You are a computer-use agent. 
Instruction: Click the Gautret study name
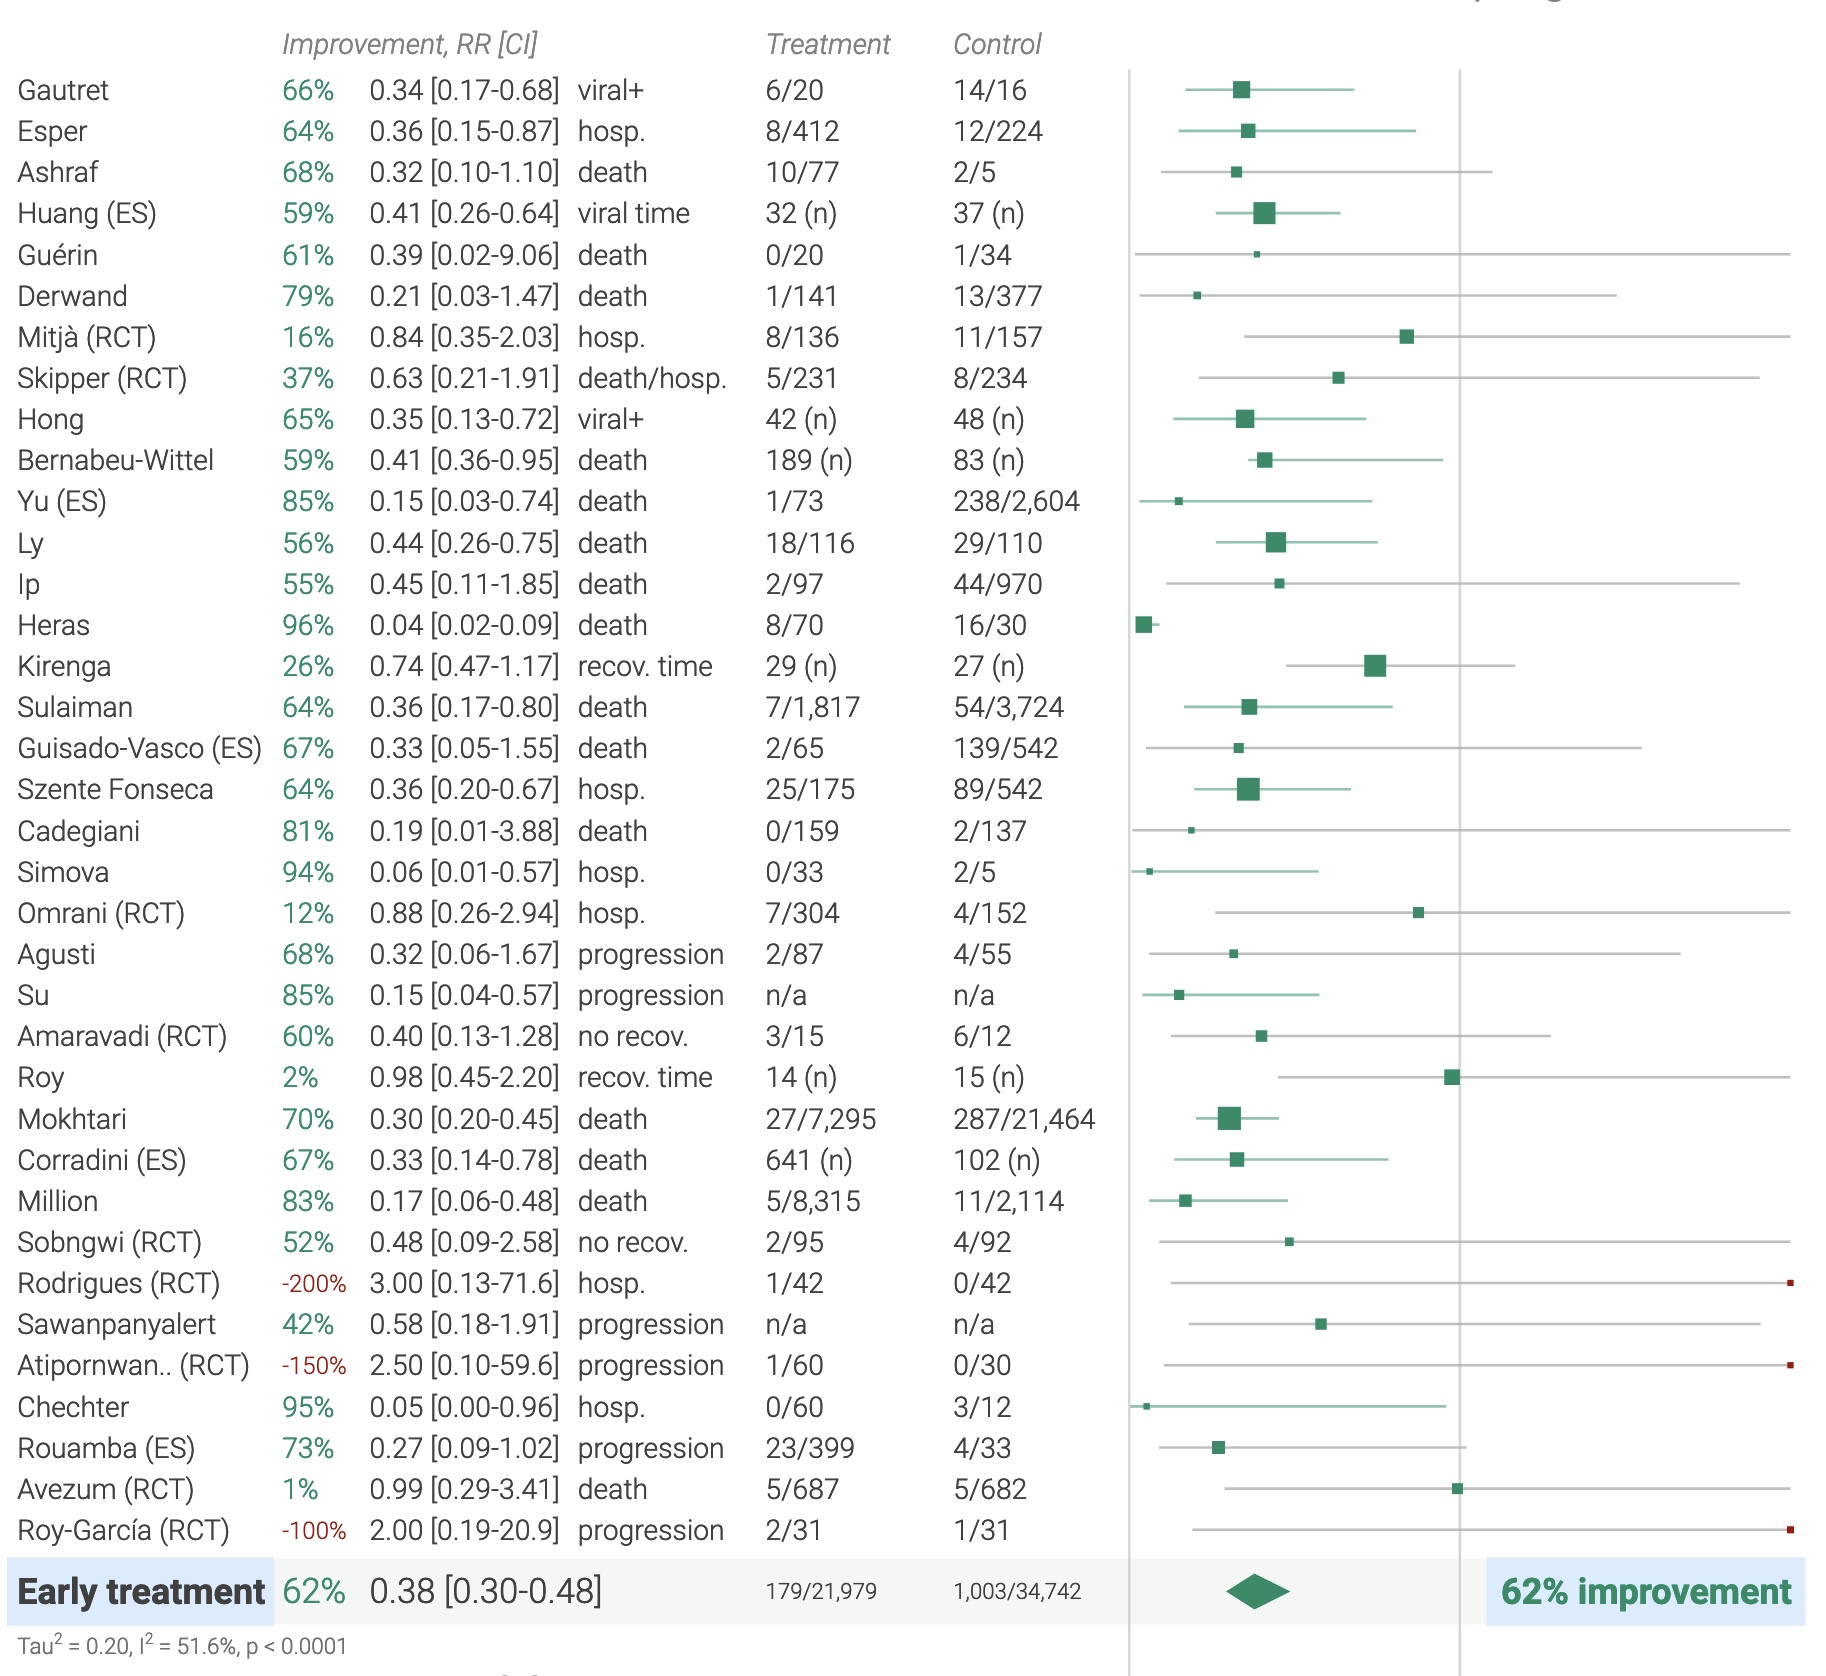[x=63, y=90]
